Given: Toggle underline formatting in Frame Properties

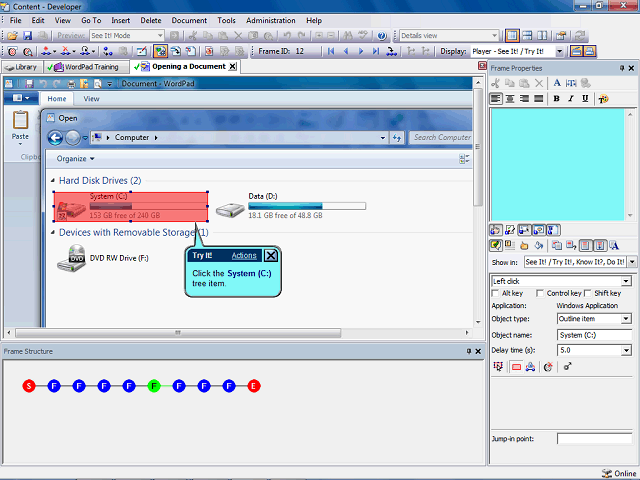Looking at the screenshot, I should click(585, 99).
